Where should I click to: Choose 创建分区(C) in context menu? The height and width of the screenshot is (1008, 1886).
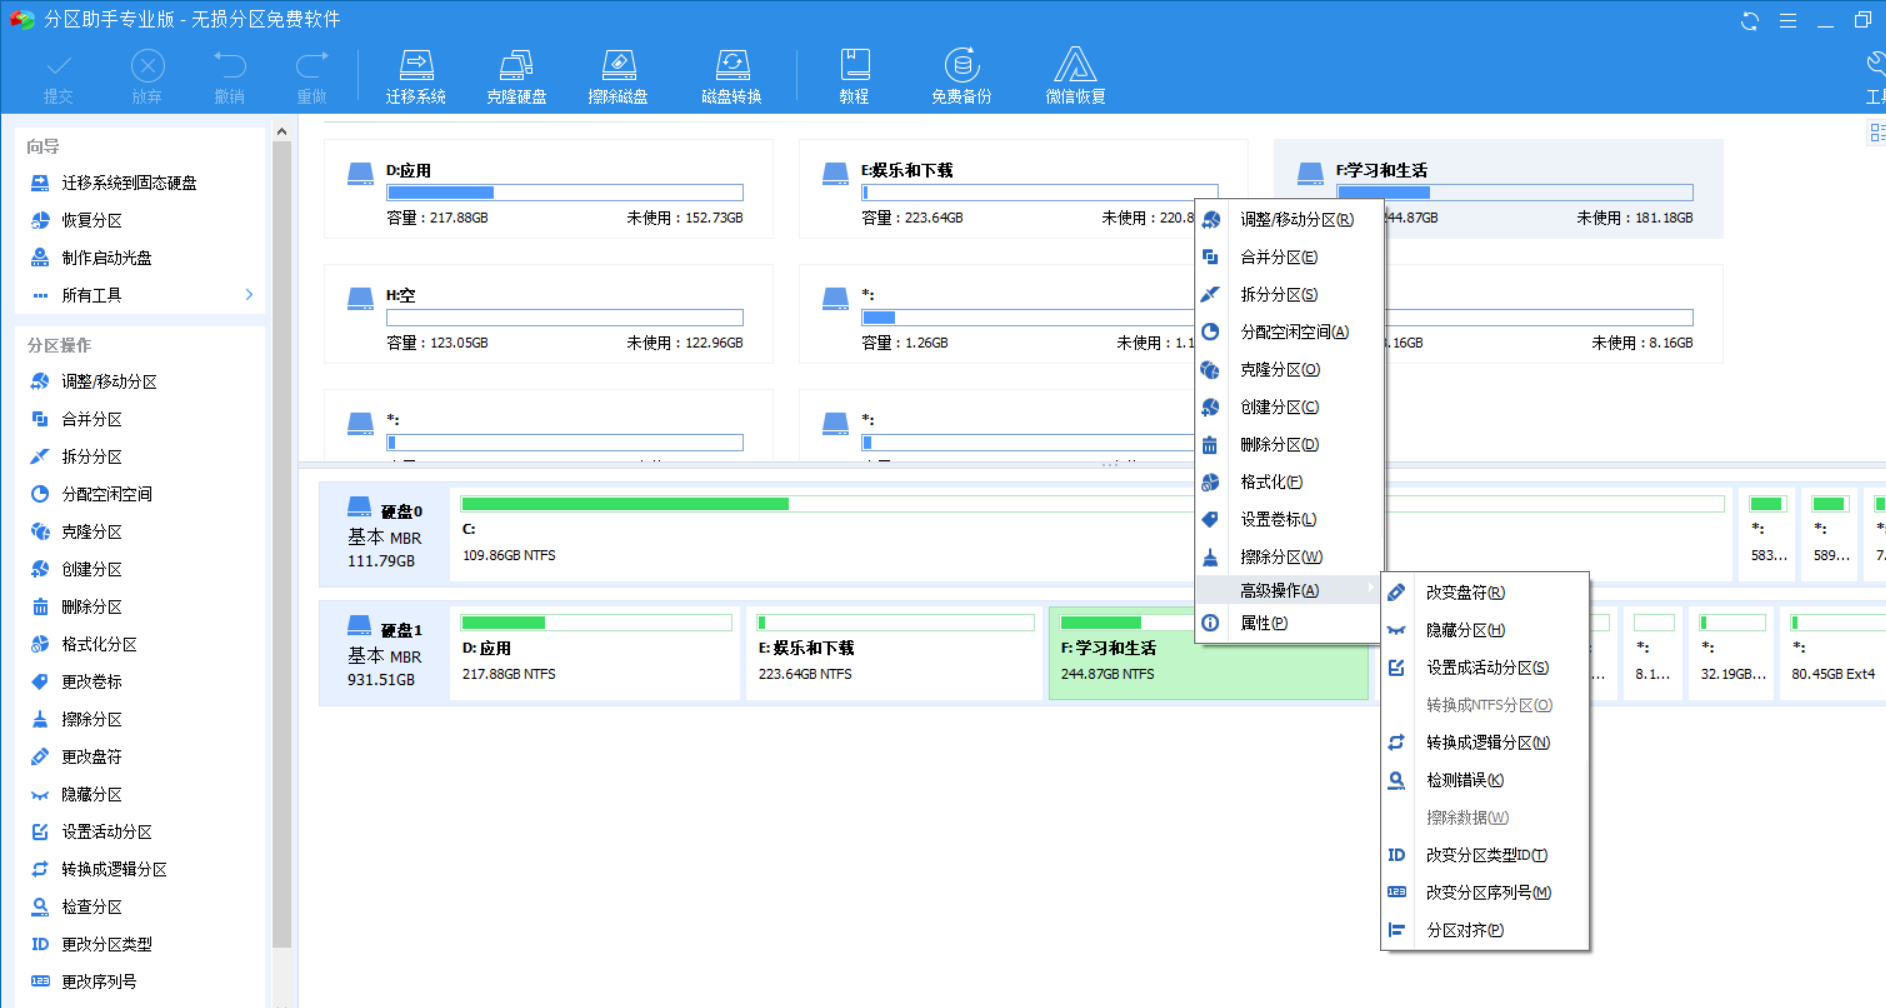(x=1290, y=407)
